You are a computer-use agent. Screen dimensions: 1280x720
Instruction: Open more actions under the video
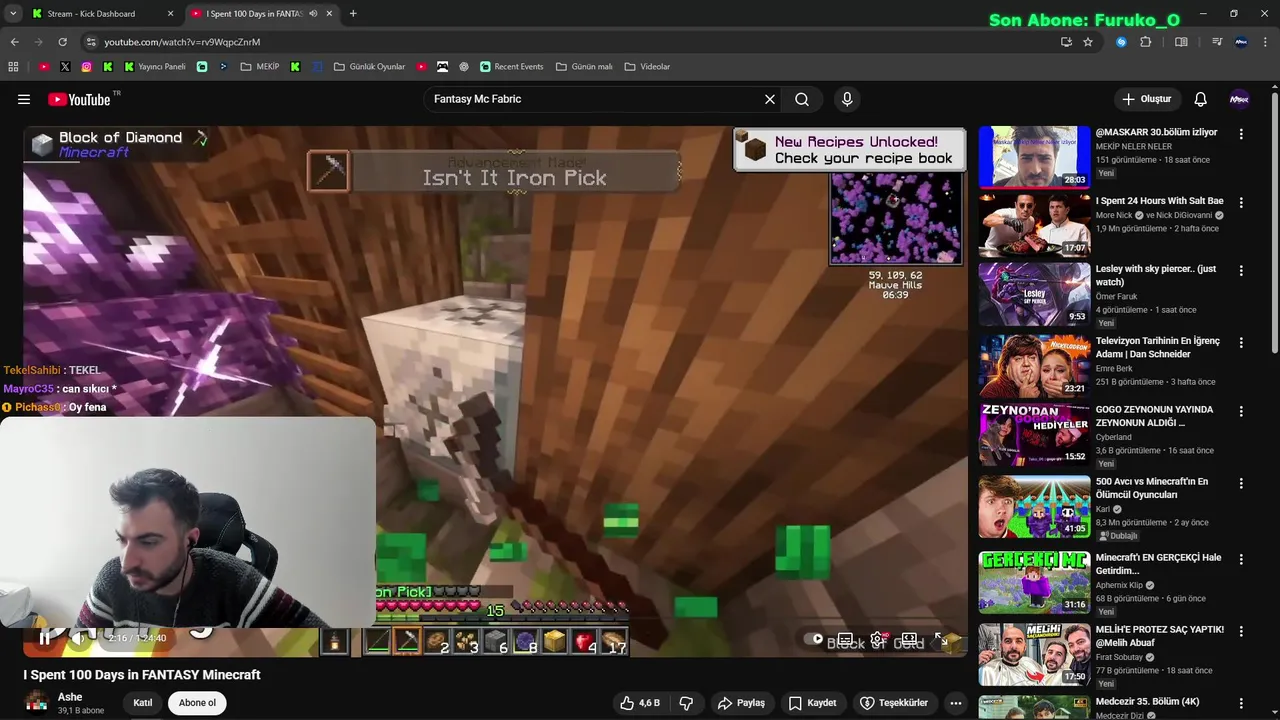pos(955,703)
